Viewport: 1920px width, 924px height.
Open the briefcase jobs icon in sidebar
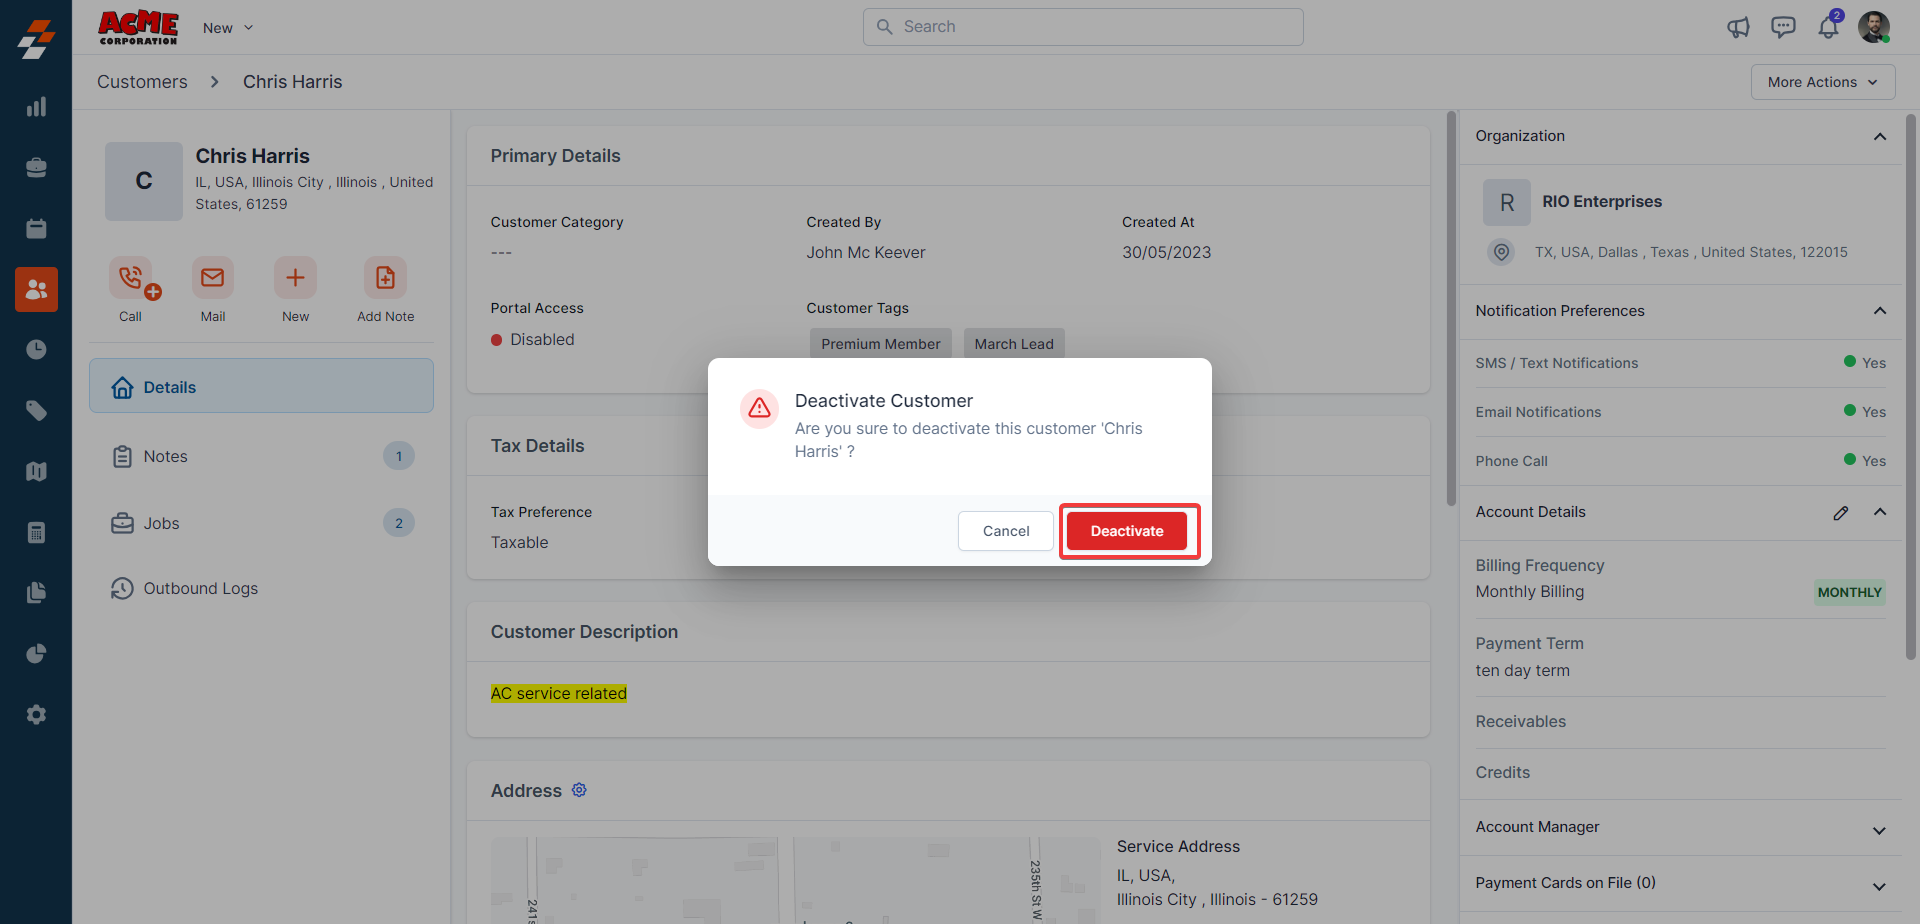(x=36, y=168)
